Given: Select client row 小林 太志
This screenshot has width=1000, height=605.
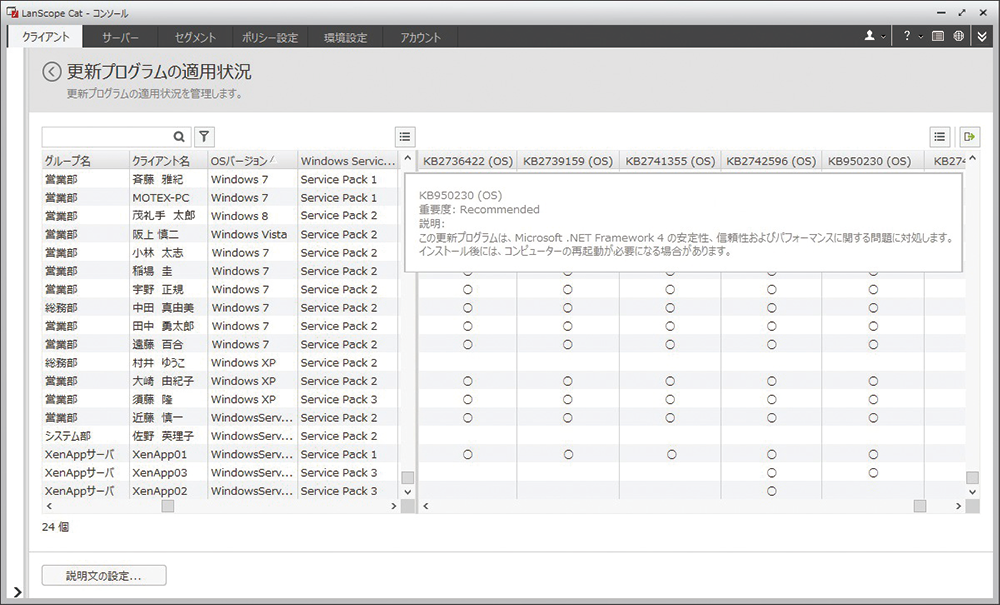Looking at the screenshot, I should [220, 252].
